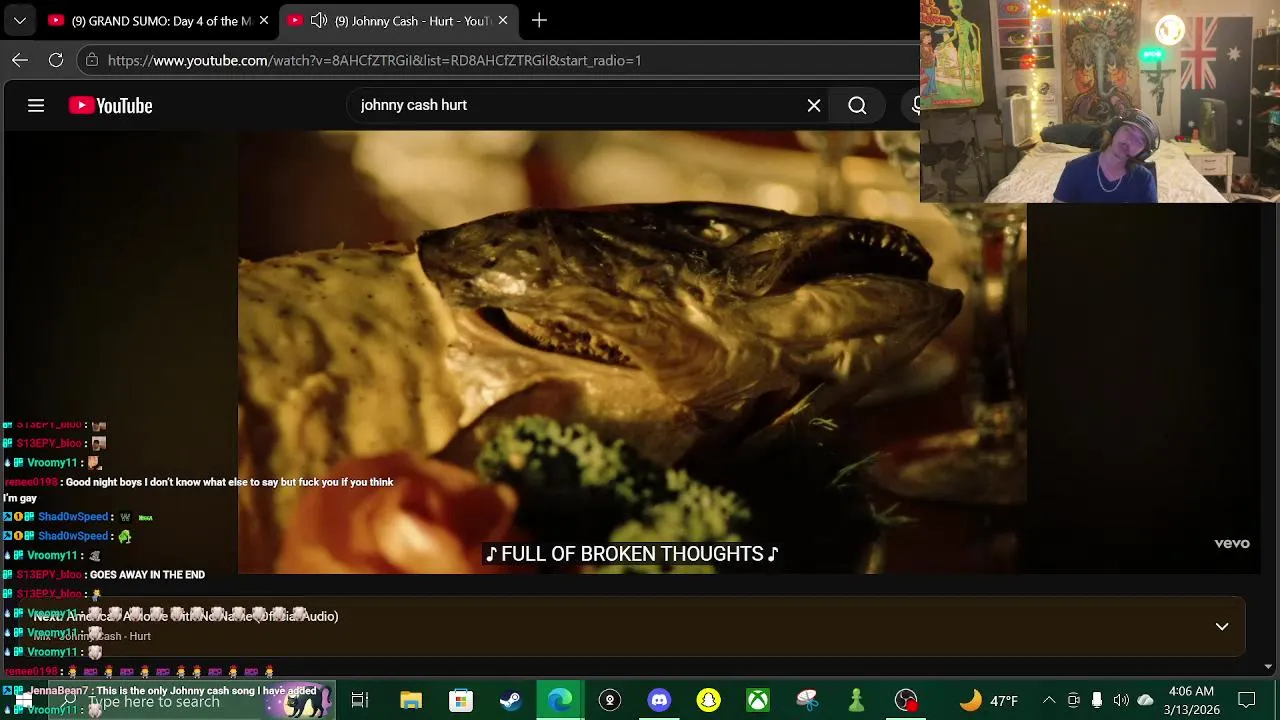
Task: Click chat username 'renee0198' on Good night message
Action: coord(31,482)
